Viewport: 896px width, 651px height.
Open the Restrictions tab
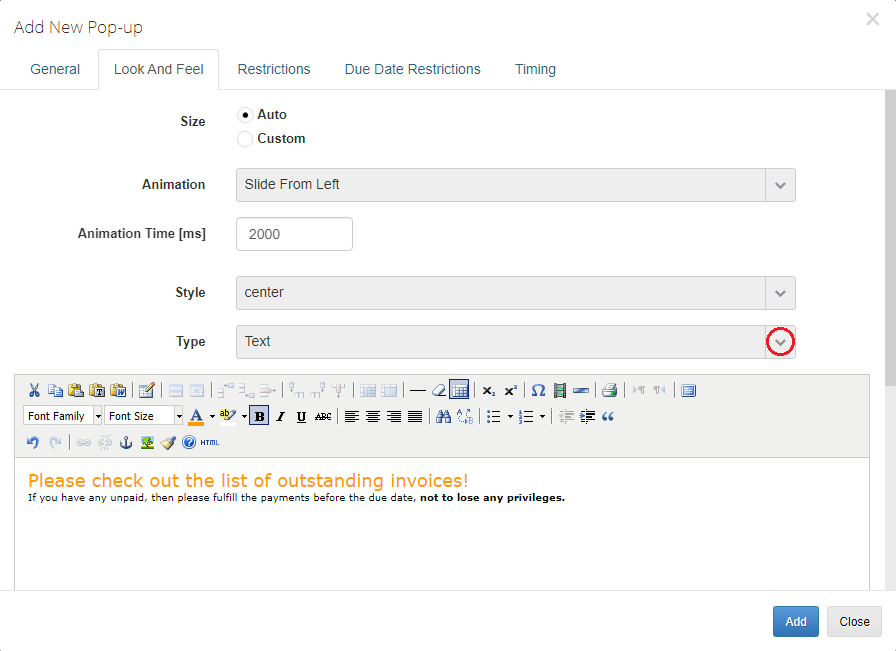pyautogui.click(x=274, y=69)
